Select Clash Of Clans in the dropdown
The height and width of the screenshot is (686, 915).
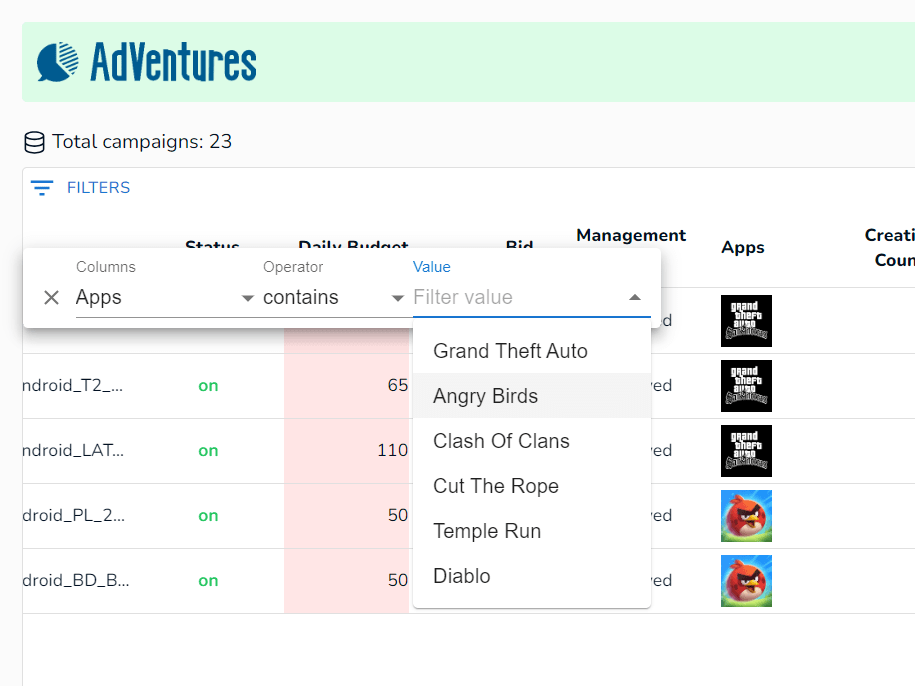click(x=501, y=441)
